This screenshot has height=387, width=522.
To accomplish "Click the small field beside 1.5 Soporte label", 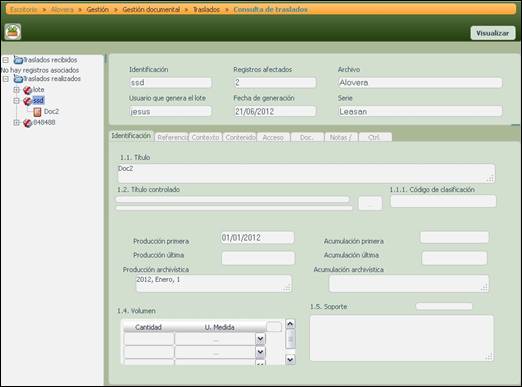I will tap(444, 306).
